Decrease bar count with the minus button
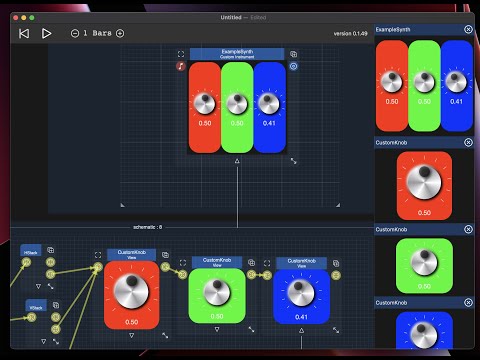Image resolution: width=480 pixels, height=360 pixels. click(75, 33)
